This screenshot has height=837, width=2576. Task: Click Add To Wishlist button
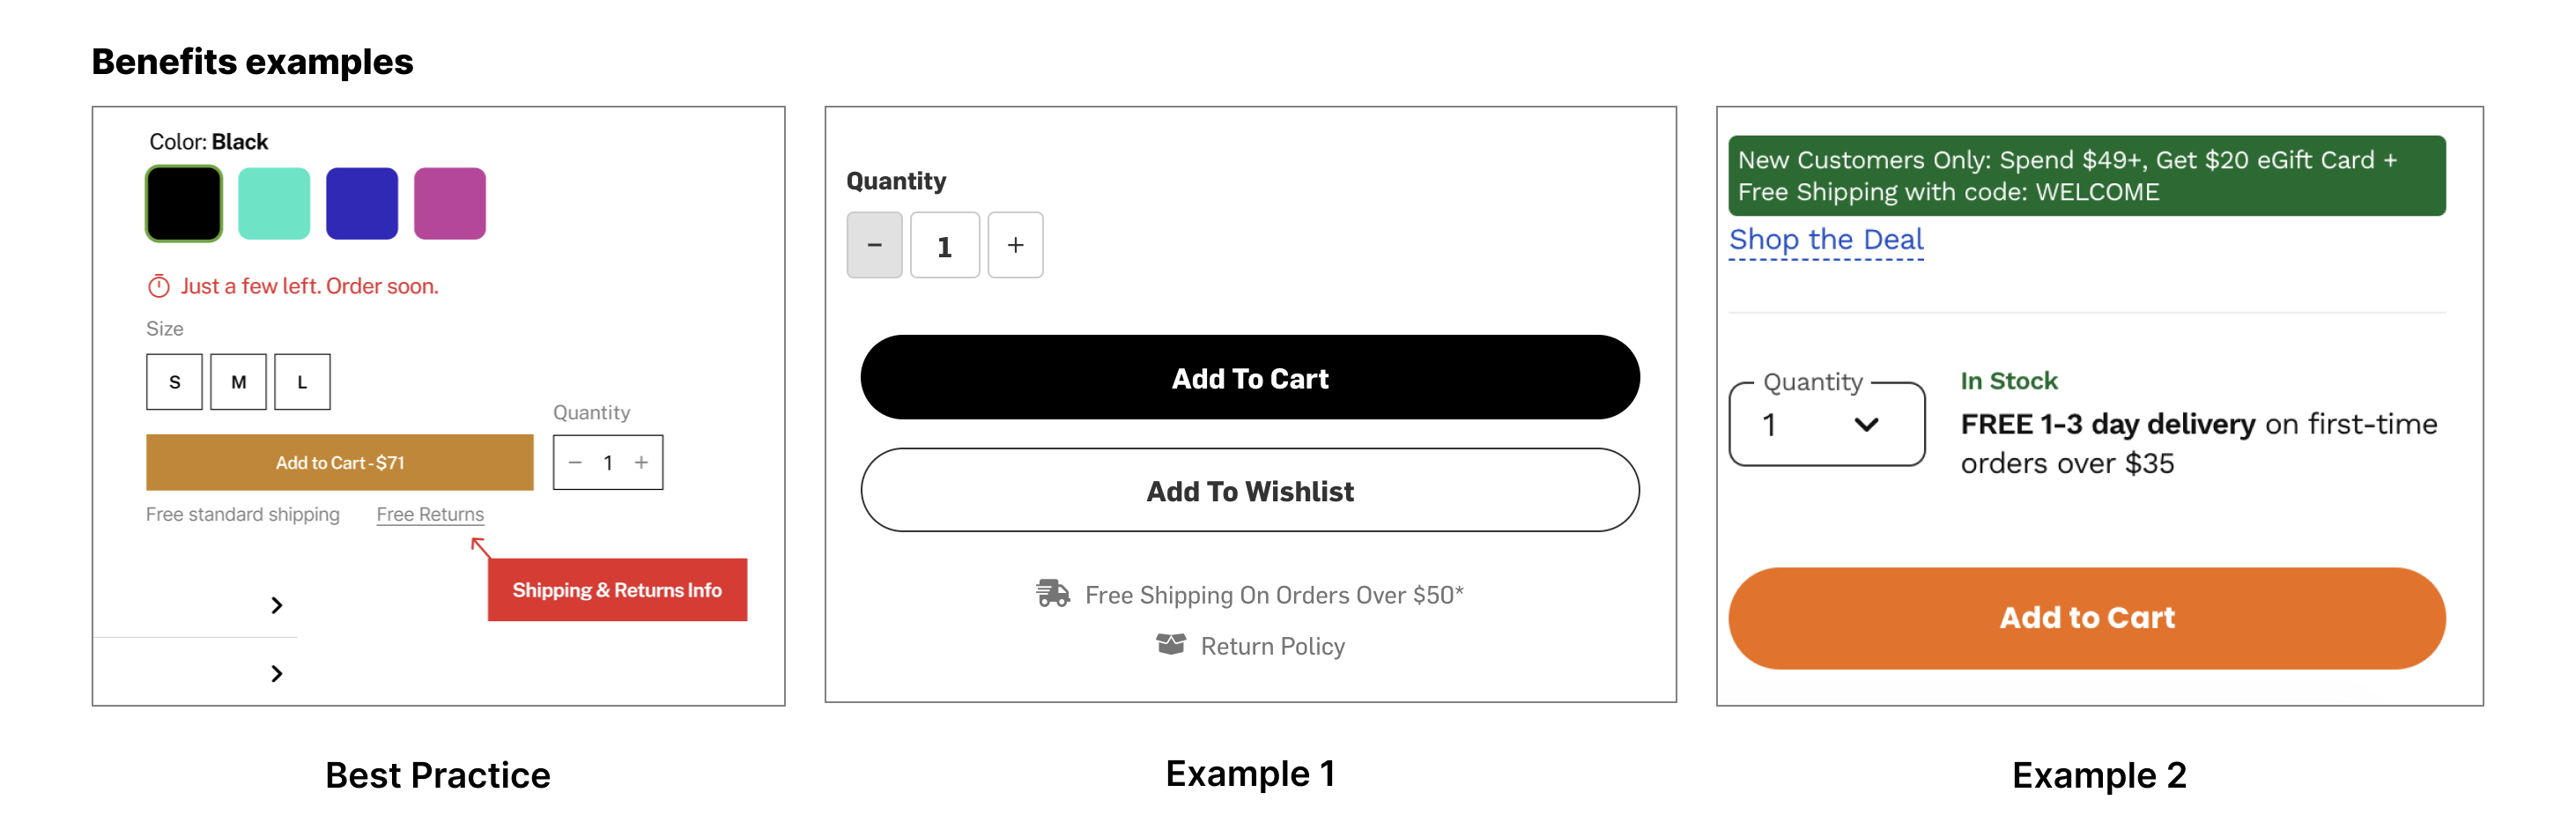[x=1250, y=491]
